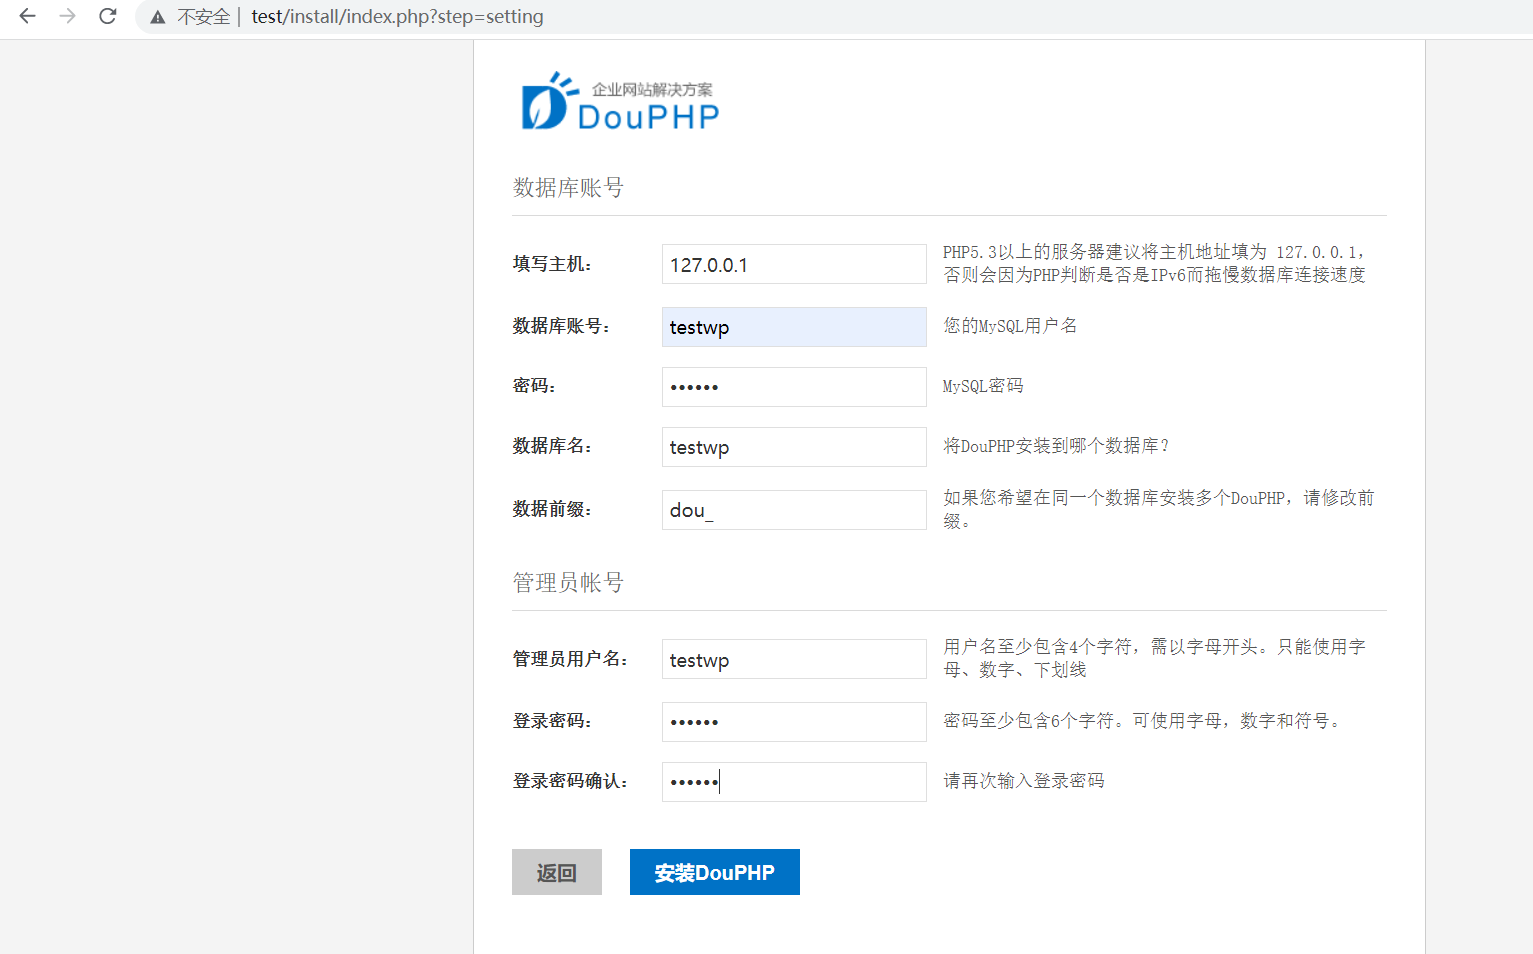Click the password minimum 6 characters hint
The height and width of the screenshot is (954, 1533).
(x=1142, y=721)
